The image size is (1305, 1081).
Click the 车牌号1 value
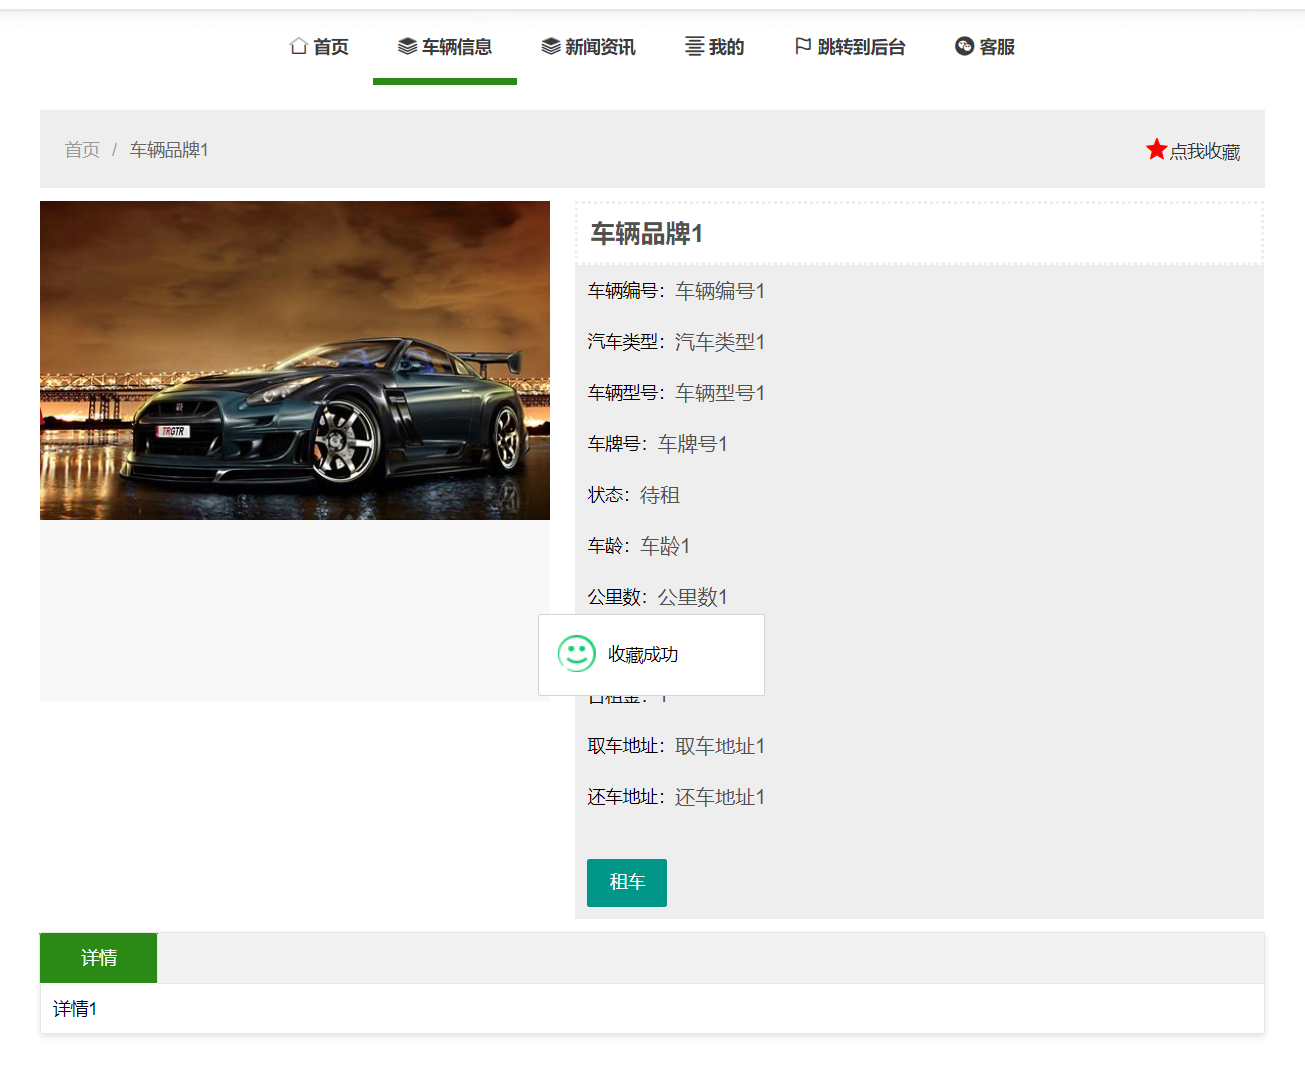(693, 444)
